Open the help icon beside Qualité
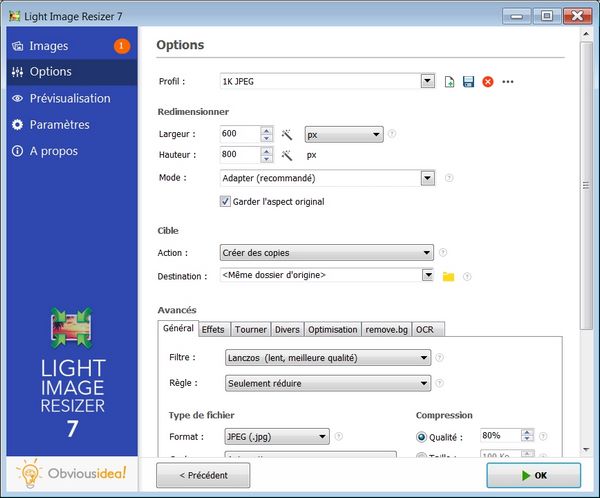Image resolution: width=600 pixels, height=498 pixels. point(543,436)
